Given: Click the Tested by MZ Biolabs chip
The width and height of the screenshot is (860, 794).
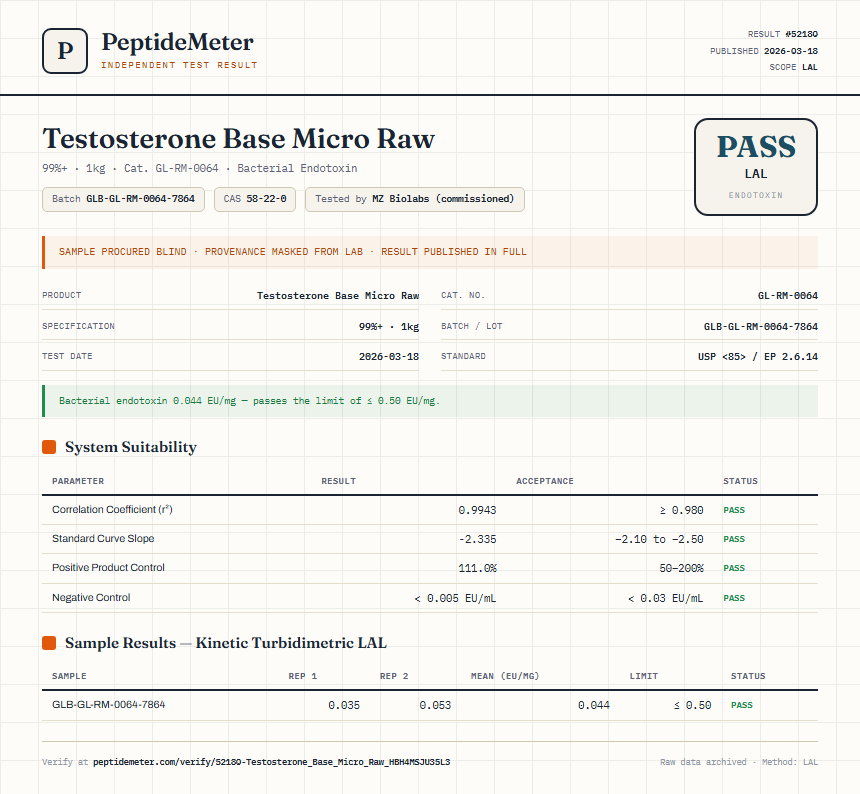Looking at the screenshot, I should pyautogui.click(x=415, y=199).
